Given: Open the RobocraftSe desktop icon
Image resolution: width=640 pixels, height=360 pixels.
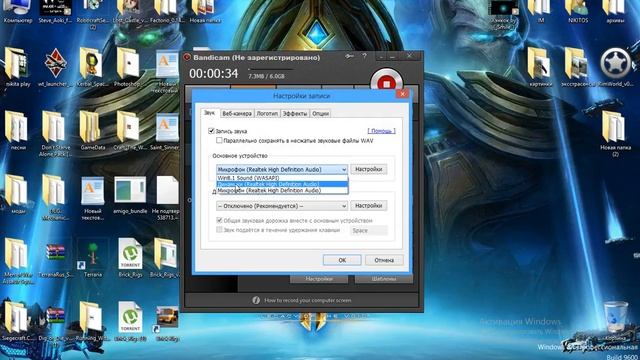Looking at the screenshot, I should click(92, 13).
